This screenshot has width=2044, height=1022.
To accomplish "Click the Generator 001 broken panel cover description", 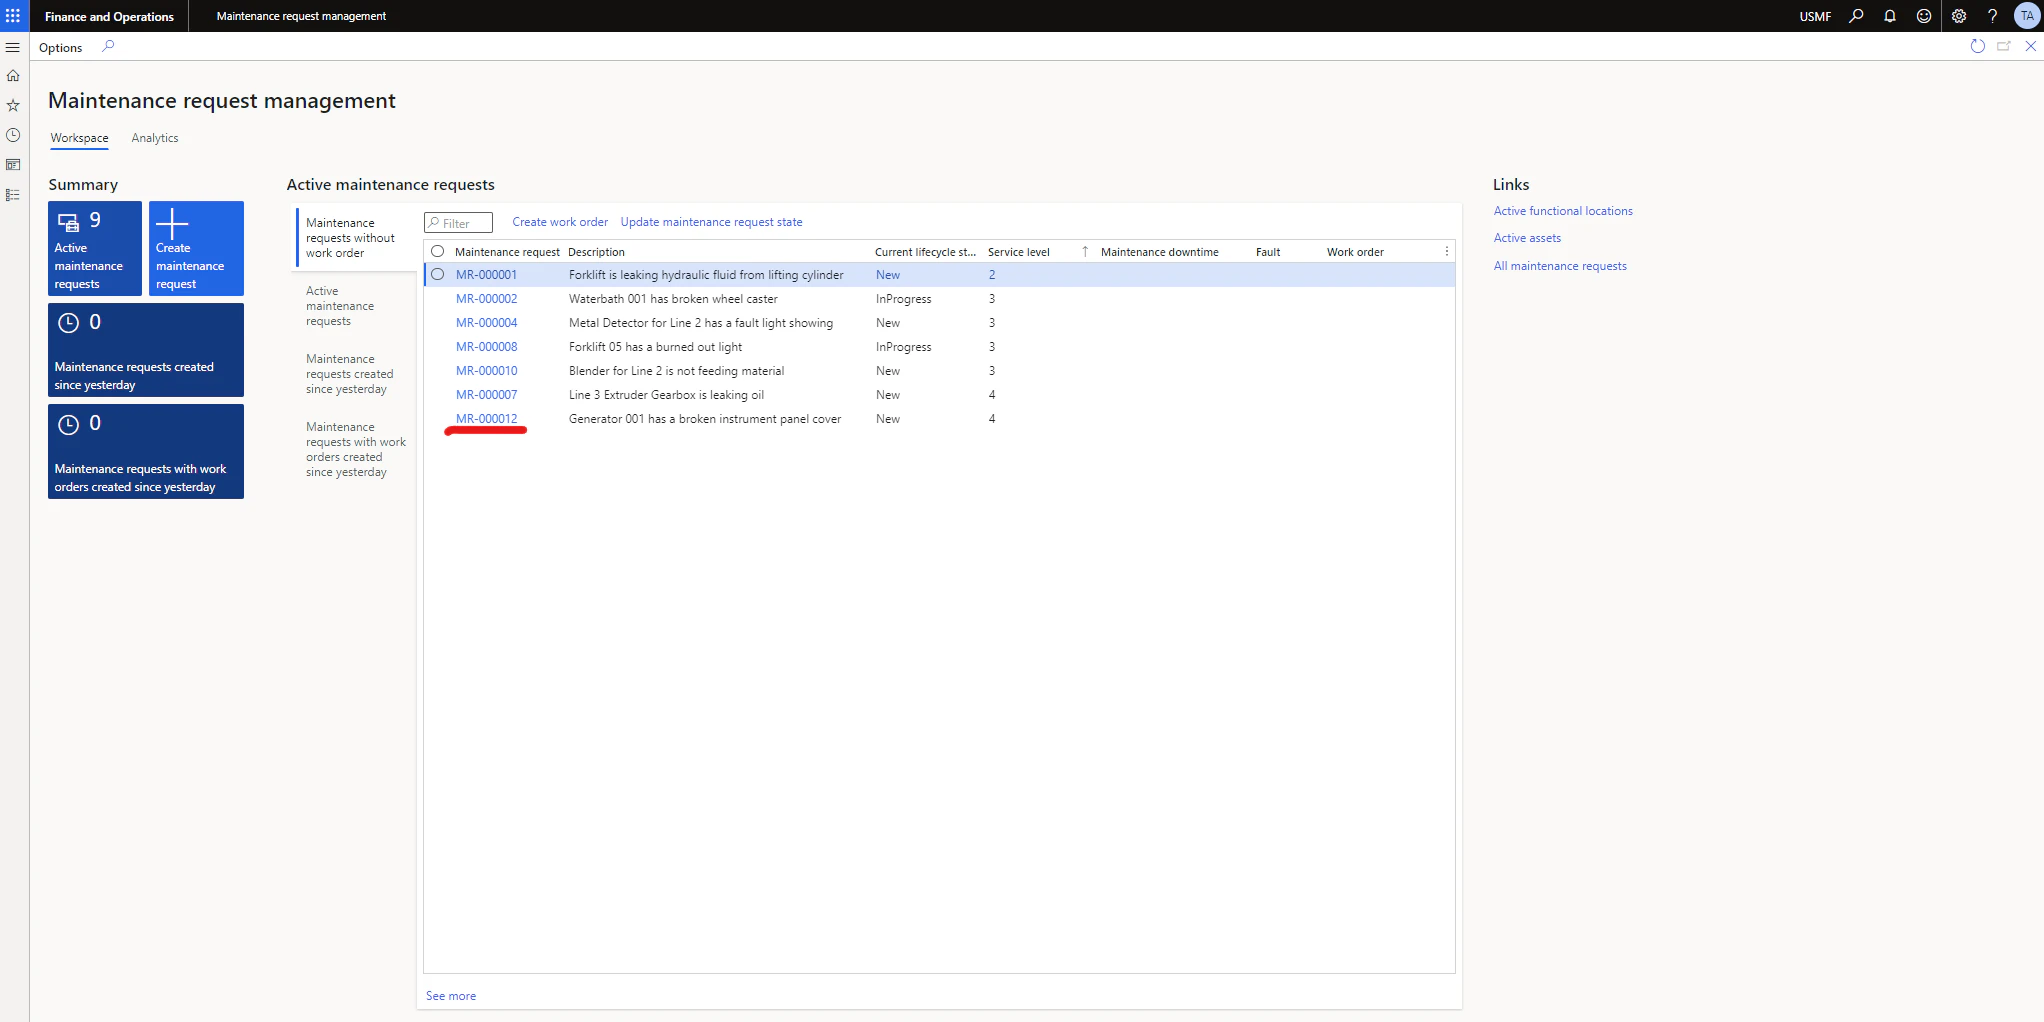I will click(x=705, y=419).
